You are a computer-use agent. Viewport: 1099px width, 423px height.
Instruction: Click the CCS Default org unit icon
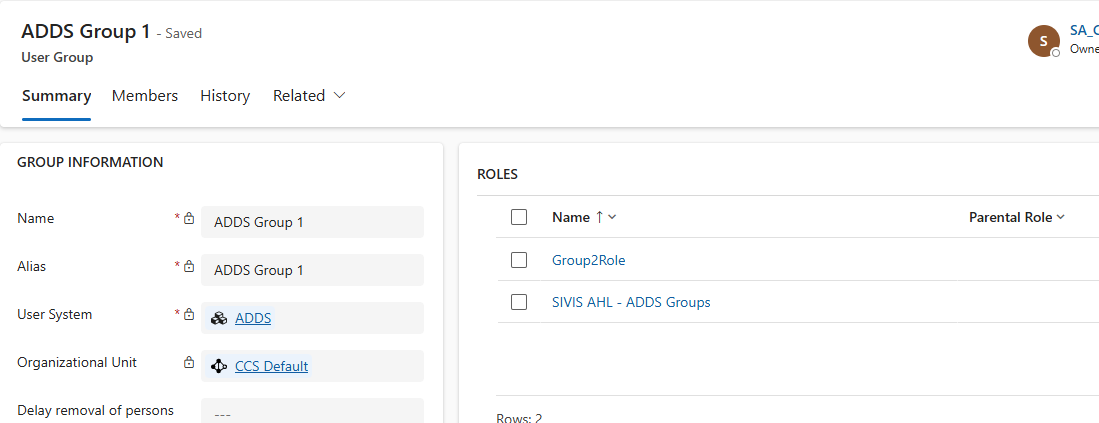tap(219, 366)
